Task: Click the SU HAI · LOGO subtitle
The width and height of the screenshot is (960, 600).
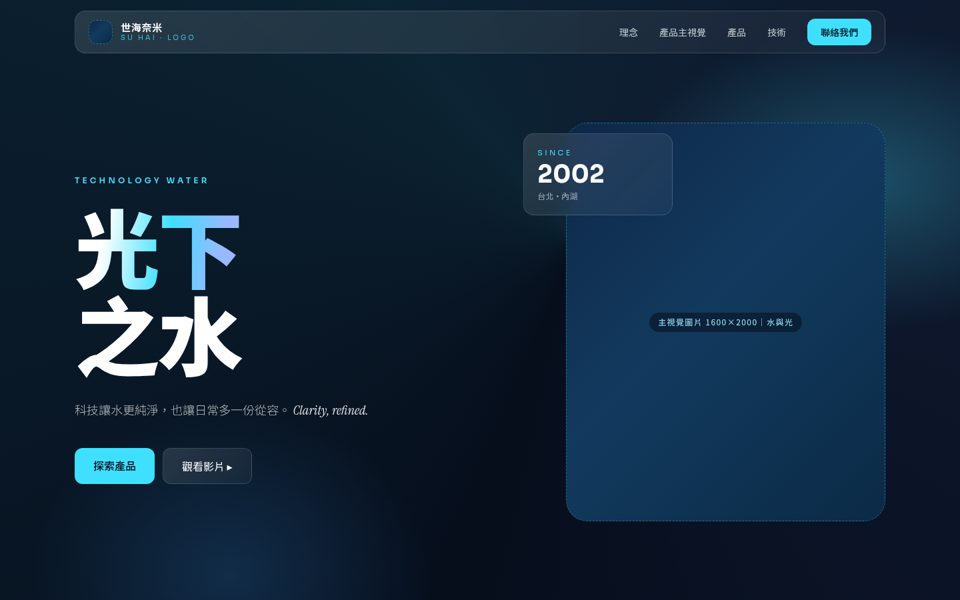Action: pos(157,37)
